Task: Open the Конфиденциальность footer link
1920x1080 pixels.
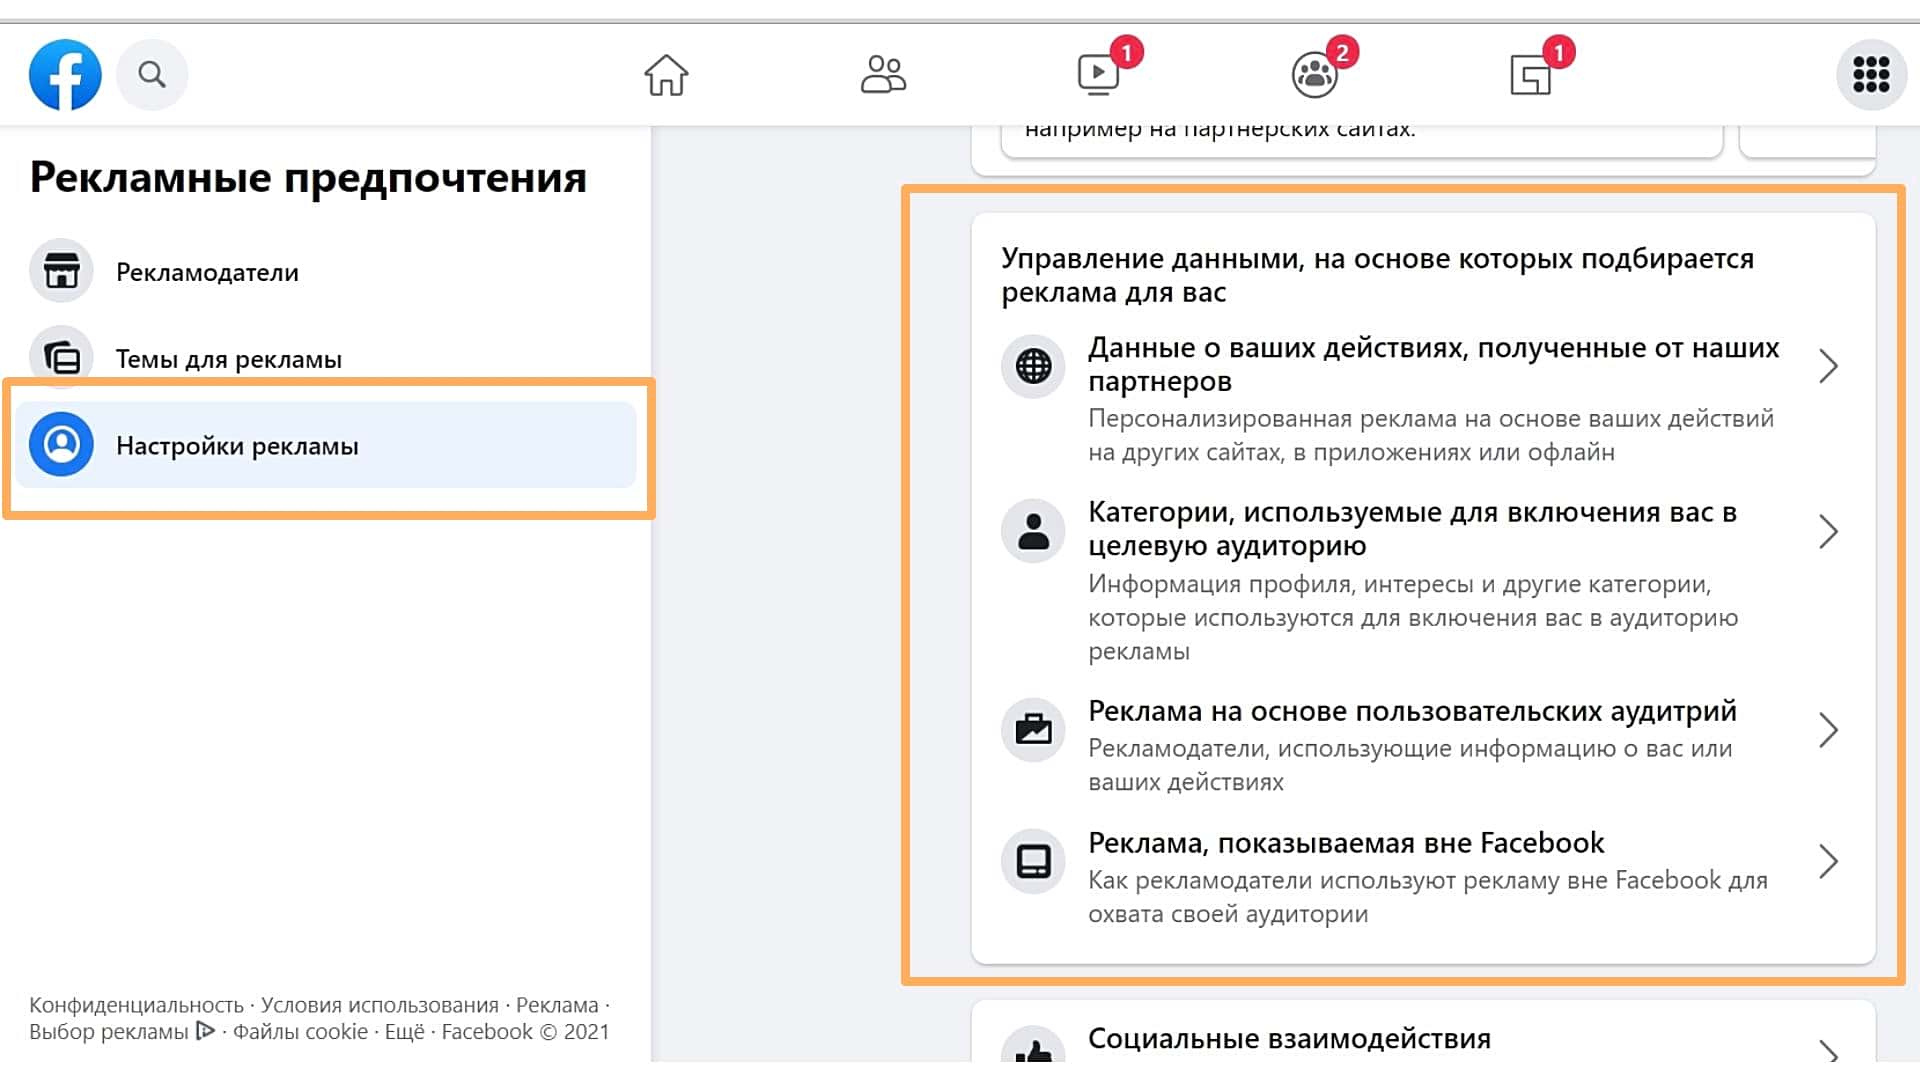Action: pos(136,1005)
